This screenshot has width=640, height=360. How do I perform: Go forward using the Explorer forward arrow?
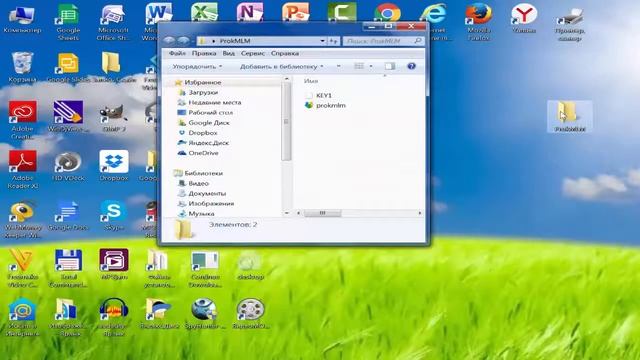tap(184, 40)
